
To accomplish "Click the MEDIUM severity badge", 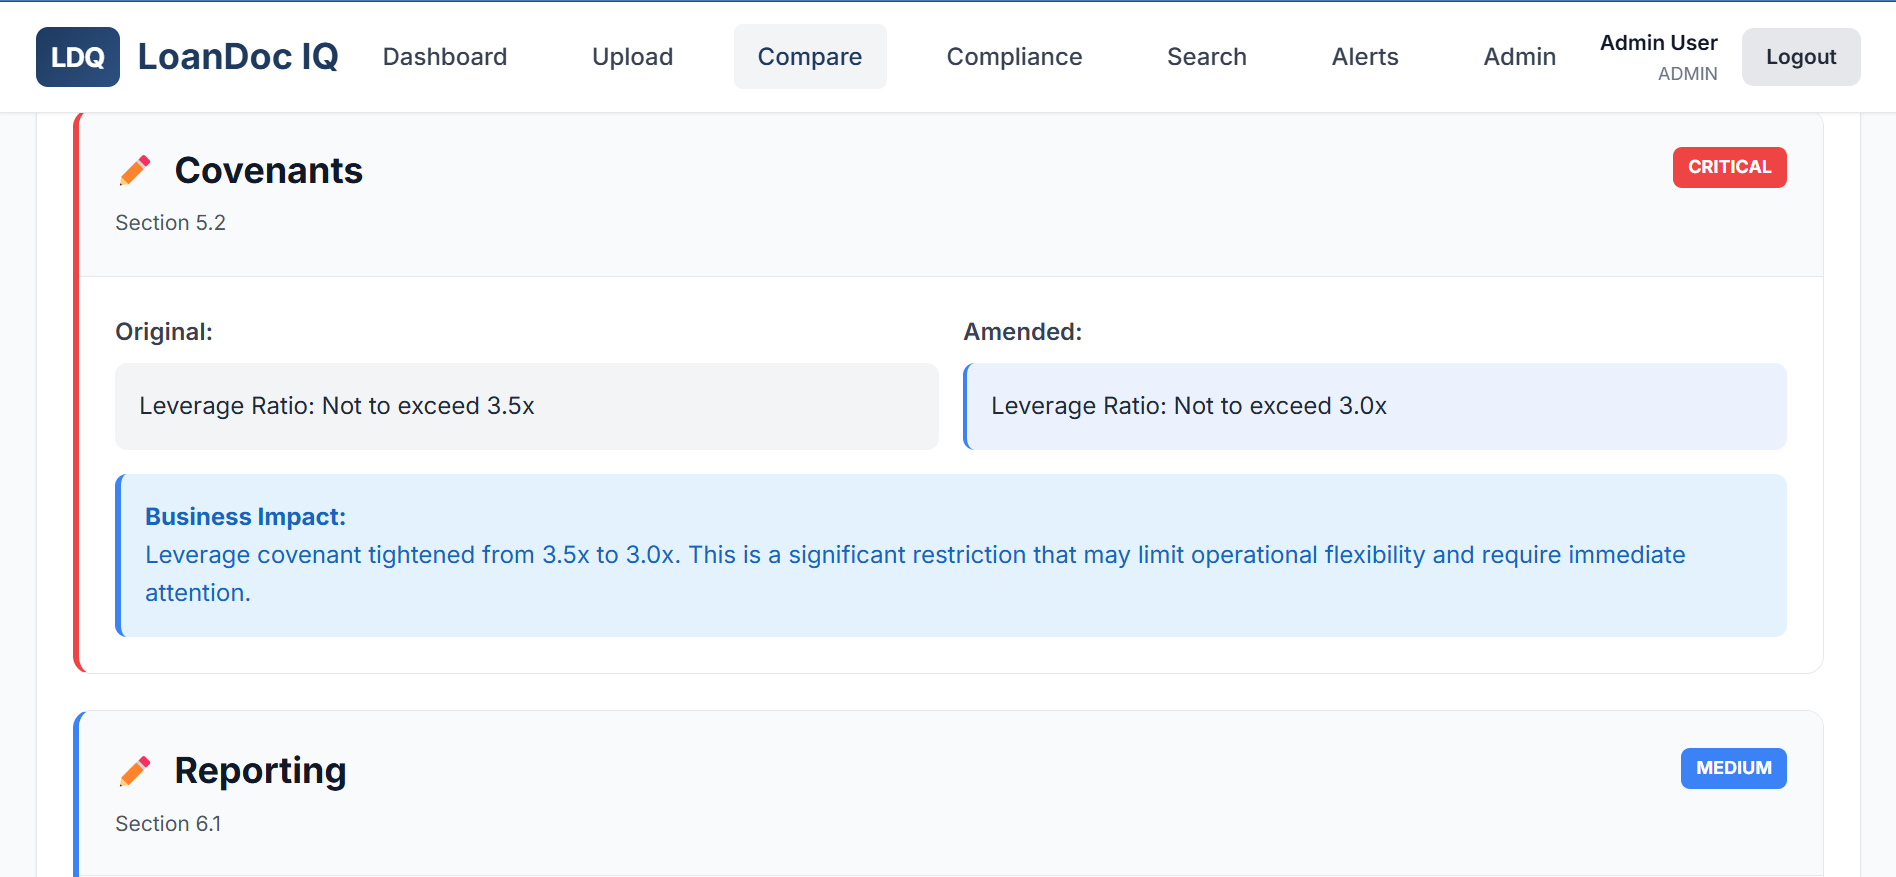I will coord(1734,768).
